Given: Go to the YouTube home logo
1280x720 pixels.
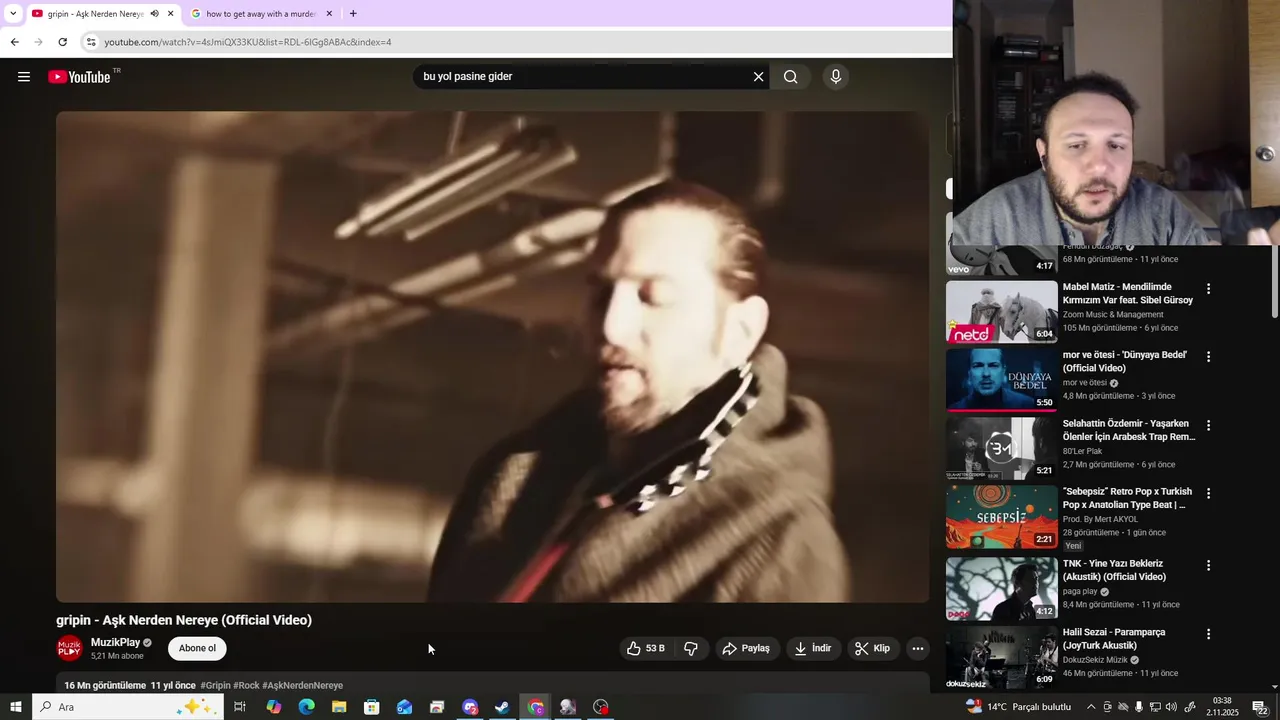Looking at the screenshot, I should [x=79, y=77].
